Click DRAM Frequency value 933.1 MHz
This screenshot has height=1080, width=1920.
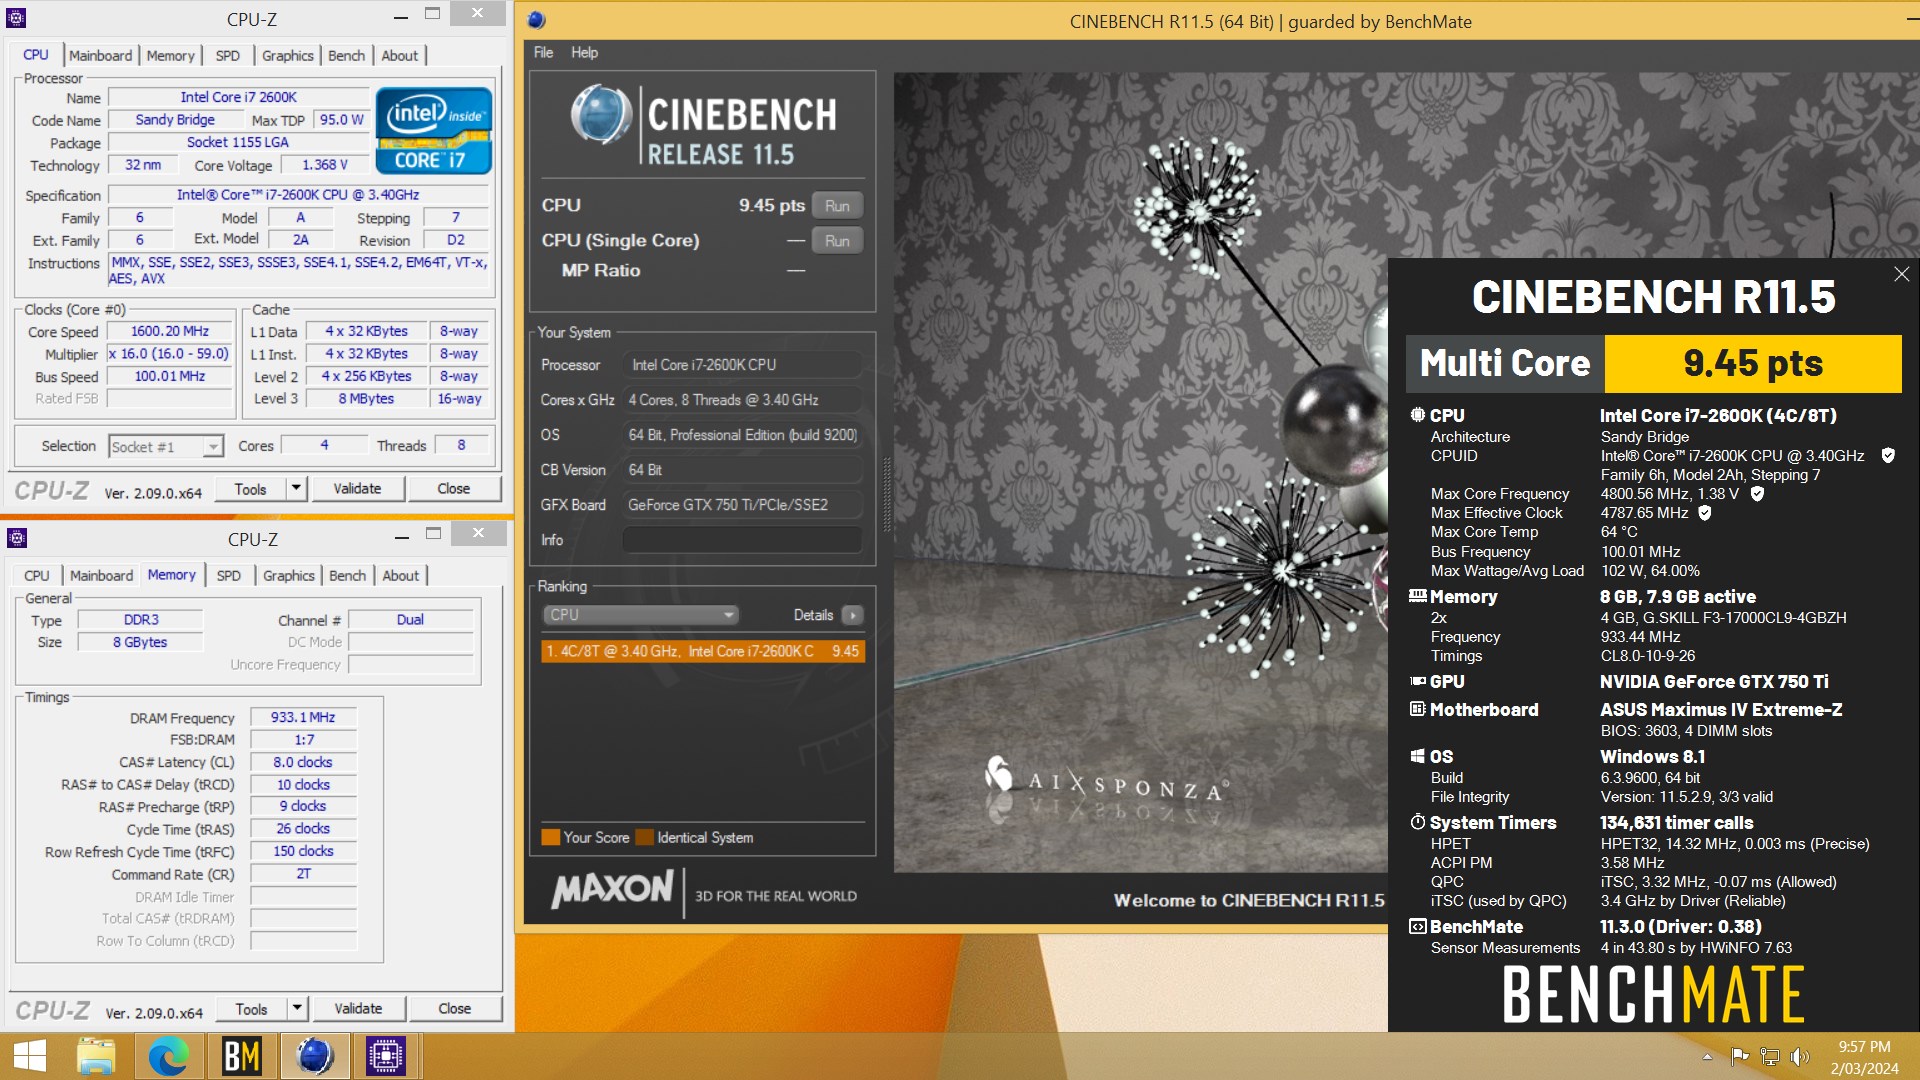(x=303, y=717)
